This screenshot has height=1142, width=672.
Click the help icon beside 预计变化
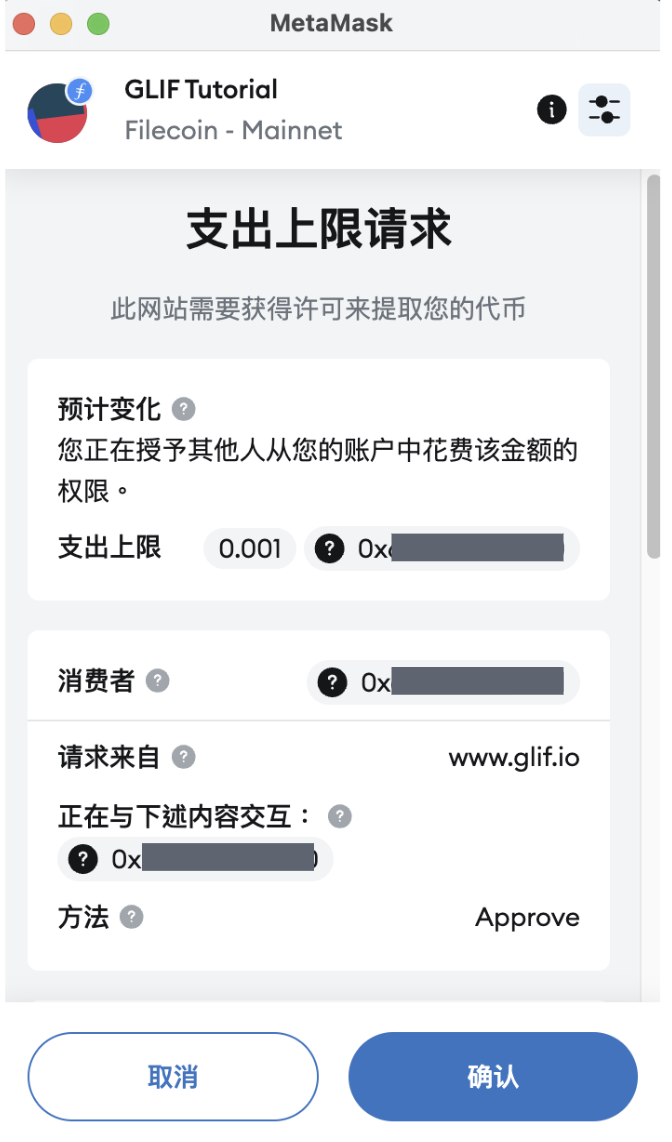[x=182, y=409]
